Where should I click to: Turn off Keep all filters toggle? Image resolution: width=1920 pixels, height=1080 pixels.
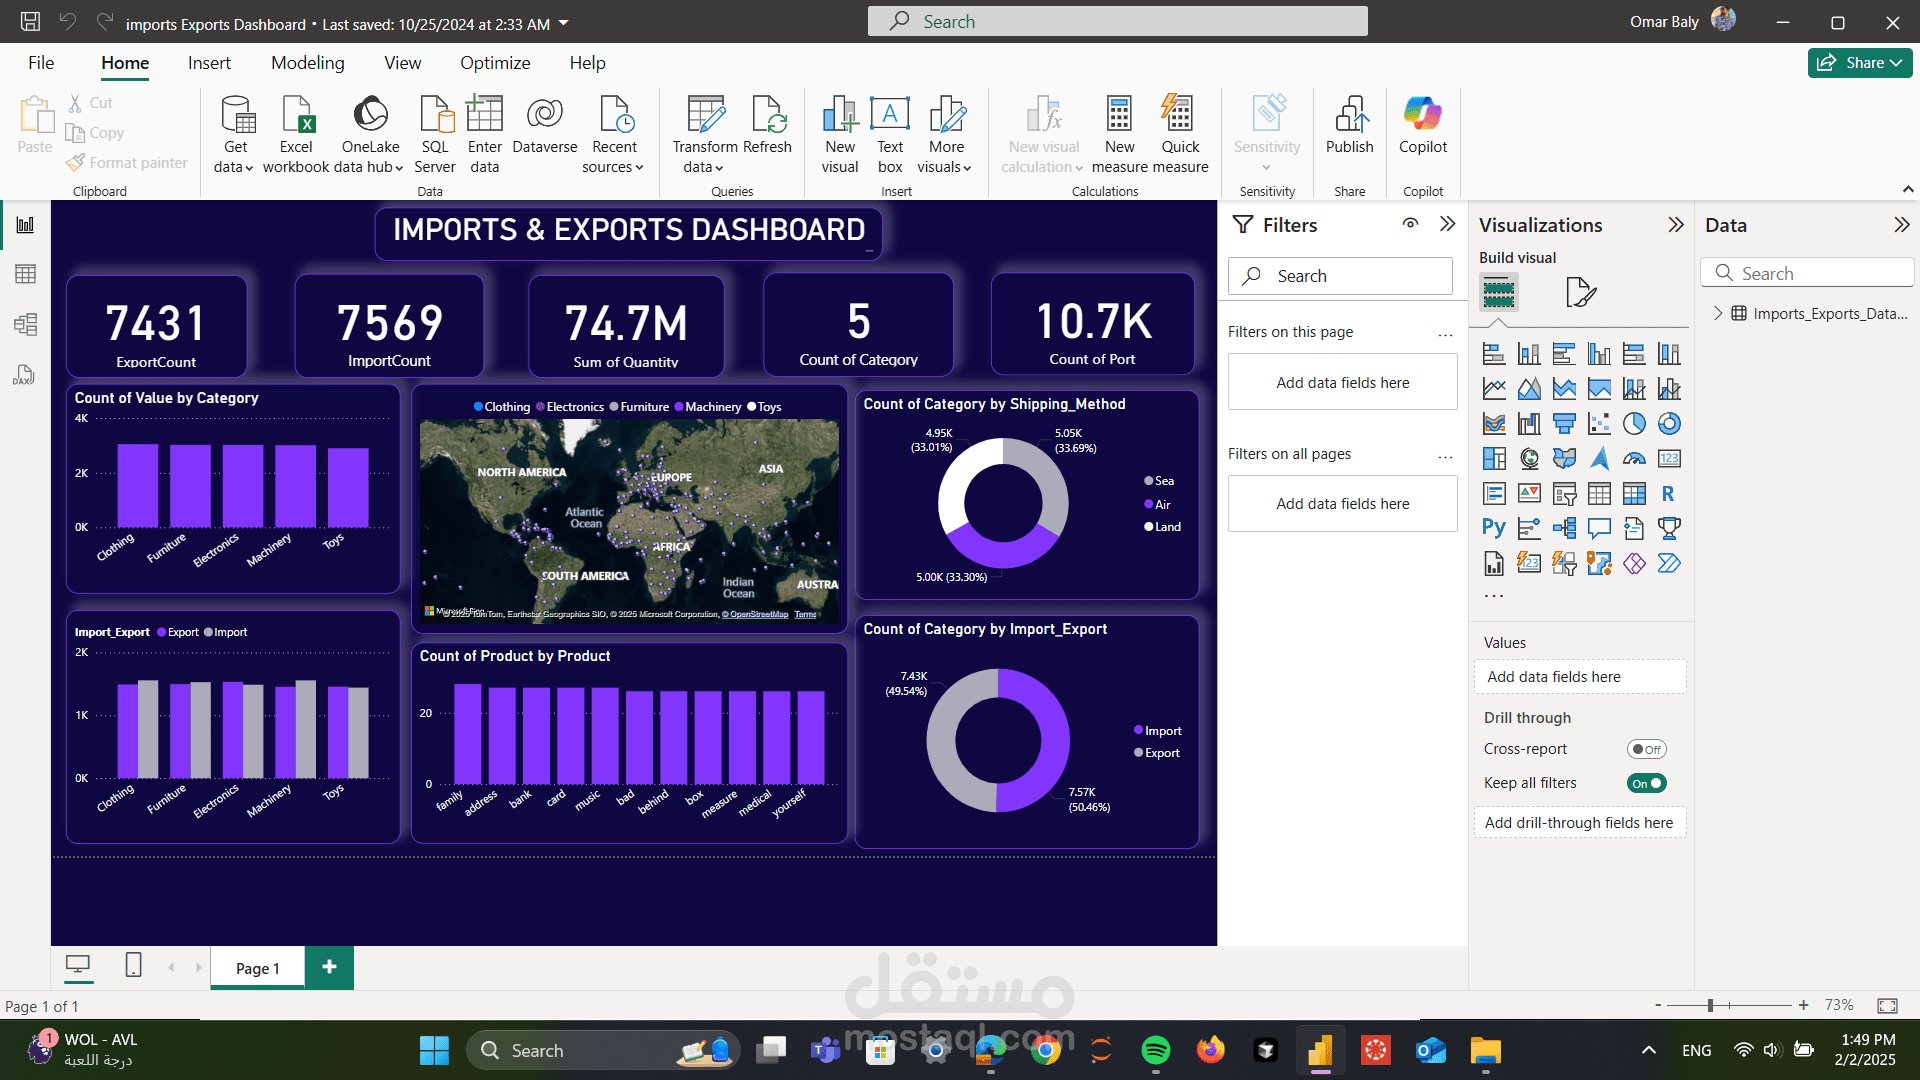pyautogui.click(x=1646, y=783)
